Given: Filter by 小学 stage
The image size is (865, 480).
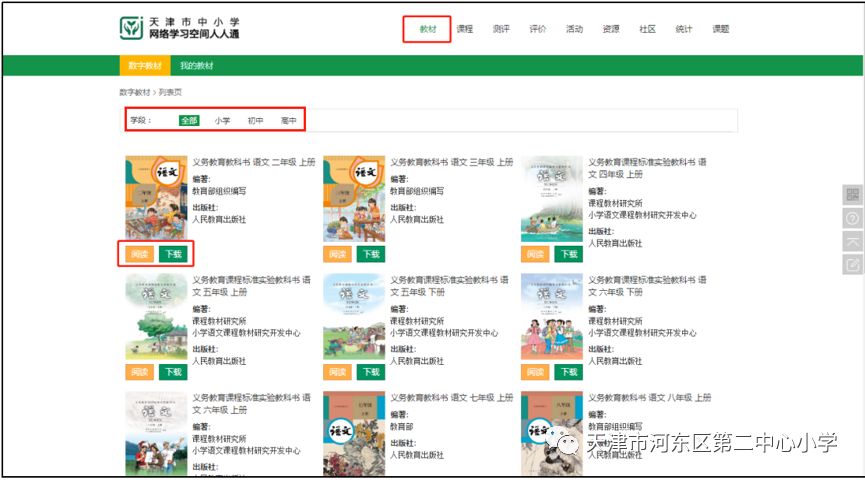Looking at the screenshot, I should (222, 120).
